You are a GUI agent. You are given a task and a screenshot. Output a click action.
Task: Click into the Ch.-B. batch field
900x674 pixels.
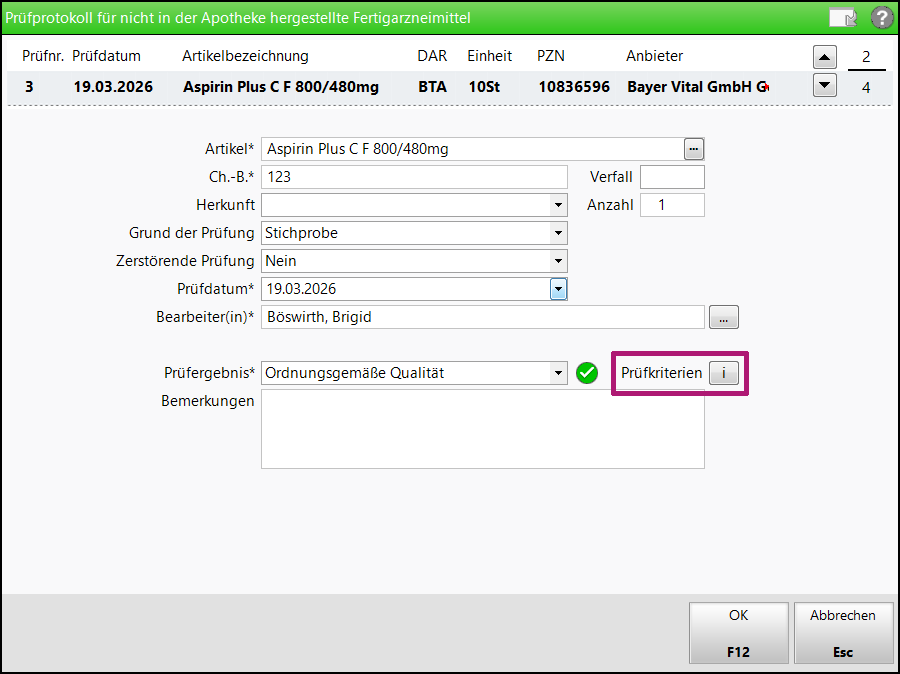[413, 177]
